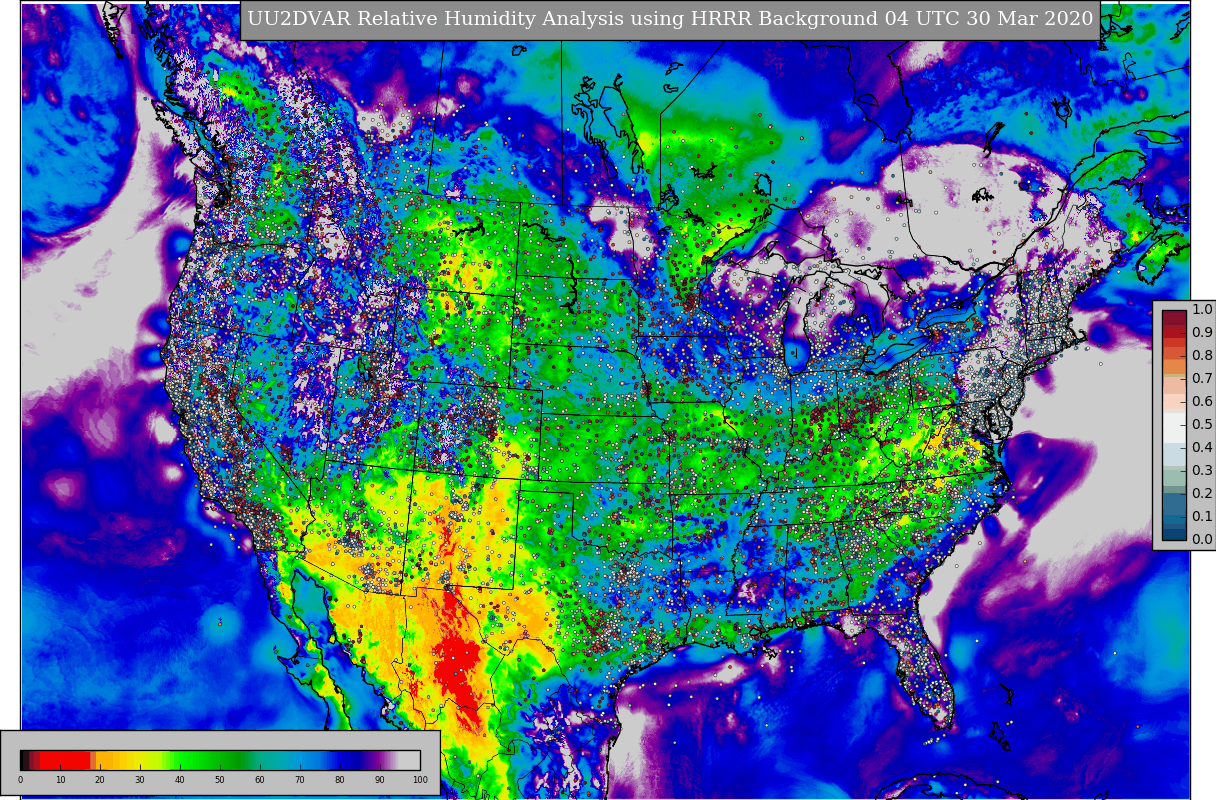
Task: Click the 0.9 label on right colorbar
Action: [1202, 333]
